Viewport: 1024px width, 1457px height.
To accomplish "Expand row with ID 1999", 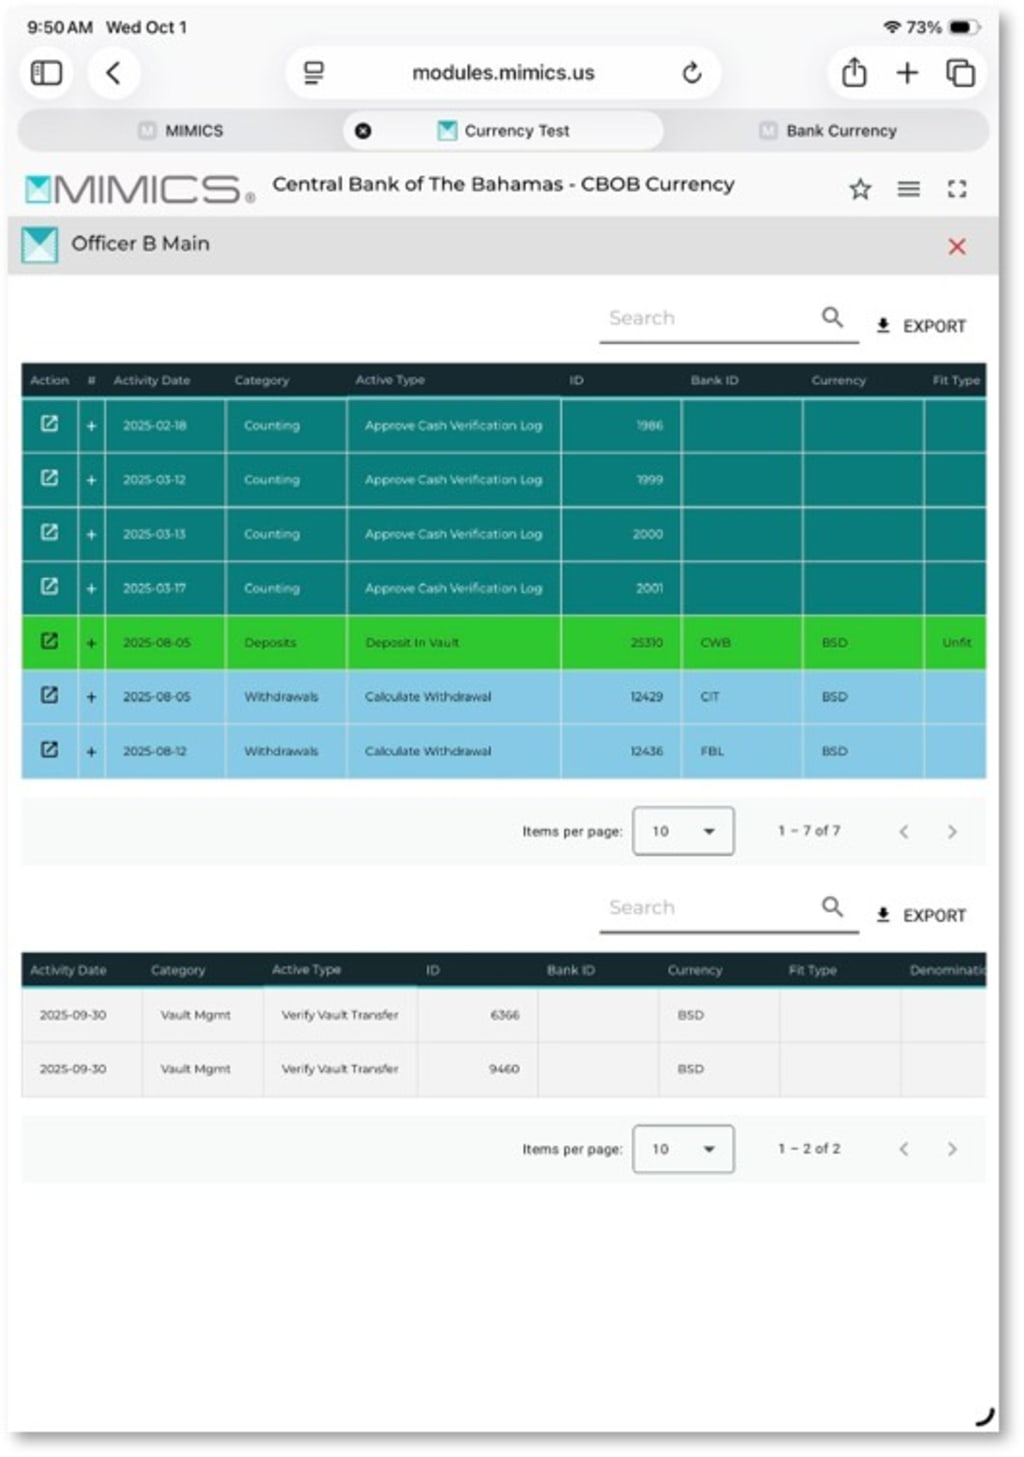I will tap(91, 480).
